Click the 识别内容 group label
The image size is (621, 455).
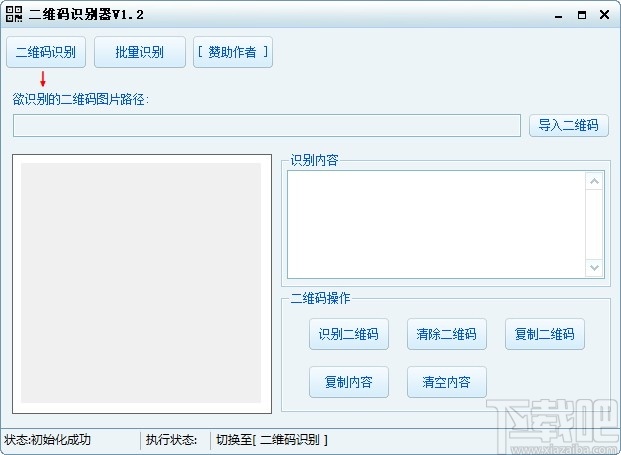point(314,160)
